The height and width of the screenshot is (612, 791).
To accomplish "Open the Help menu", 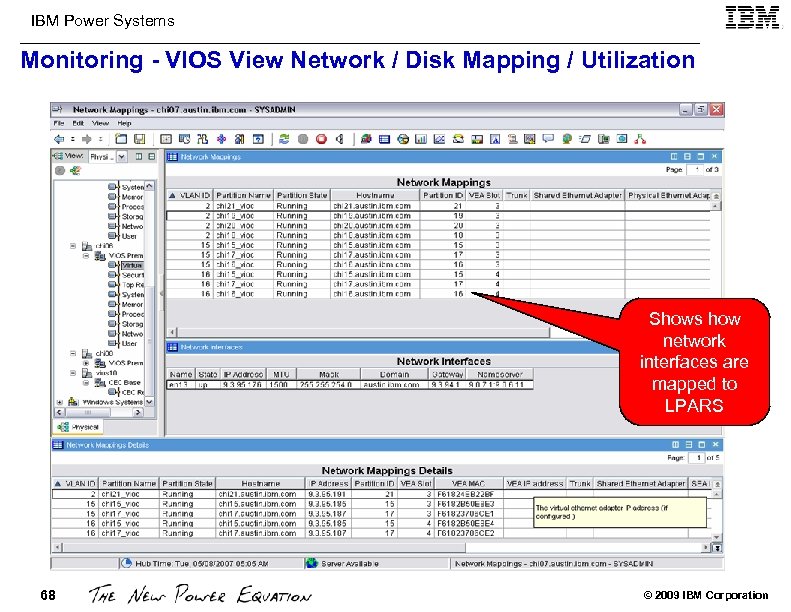I will (125, 123).
